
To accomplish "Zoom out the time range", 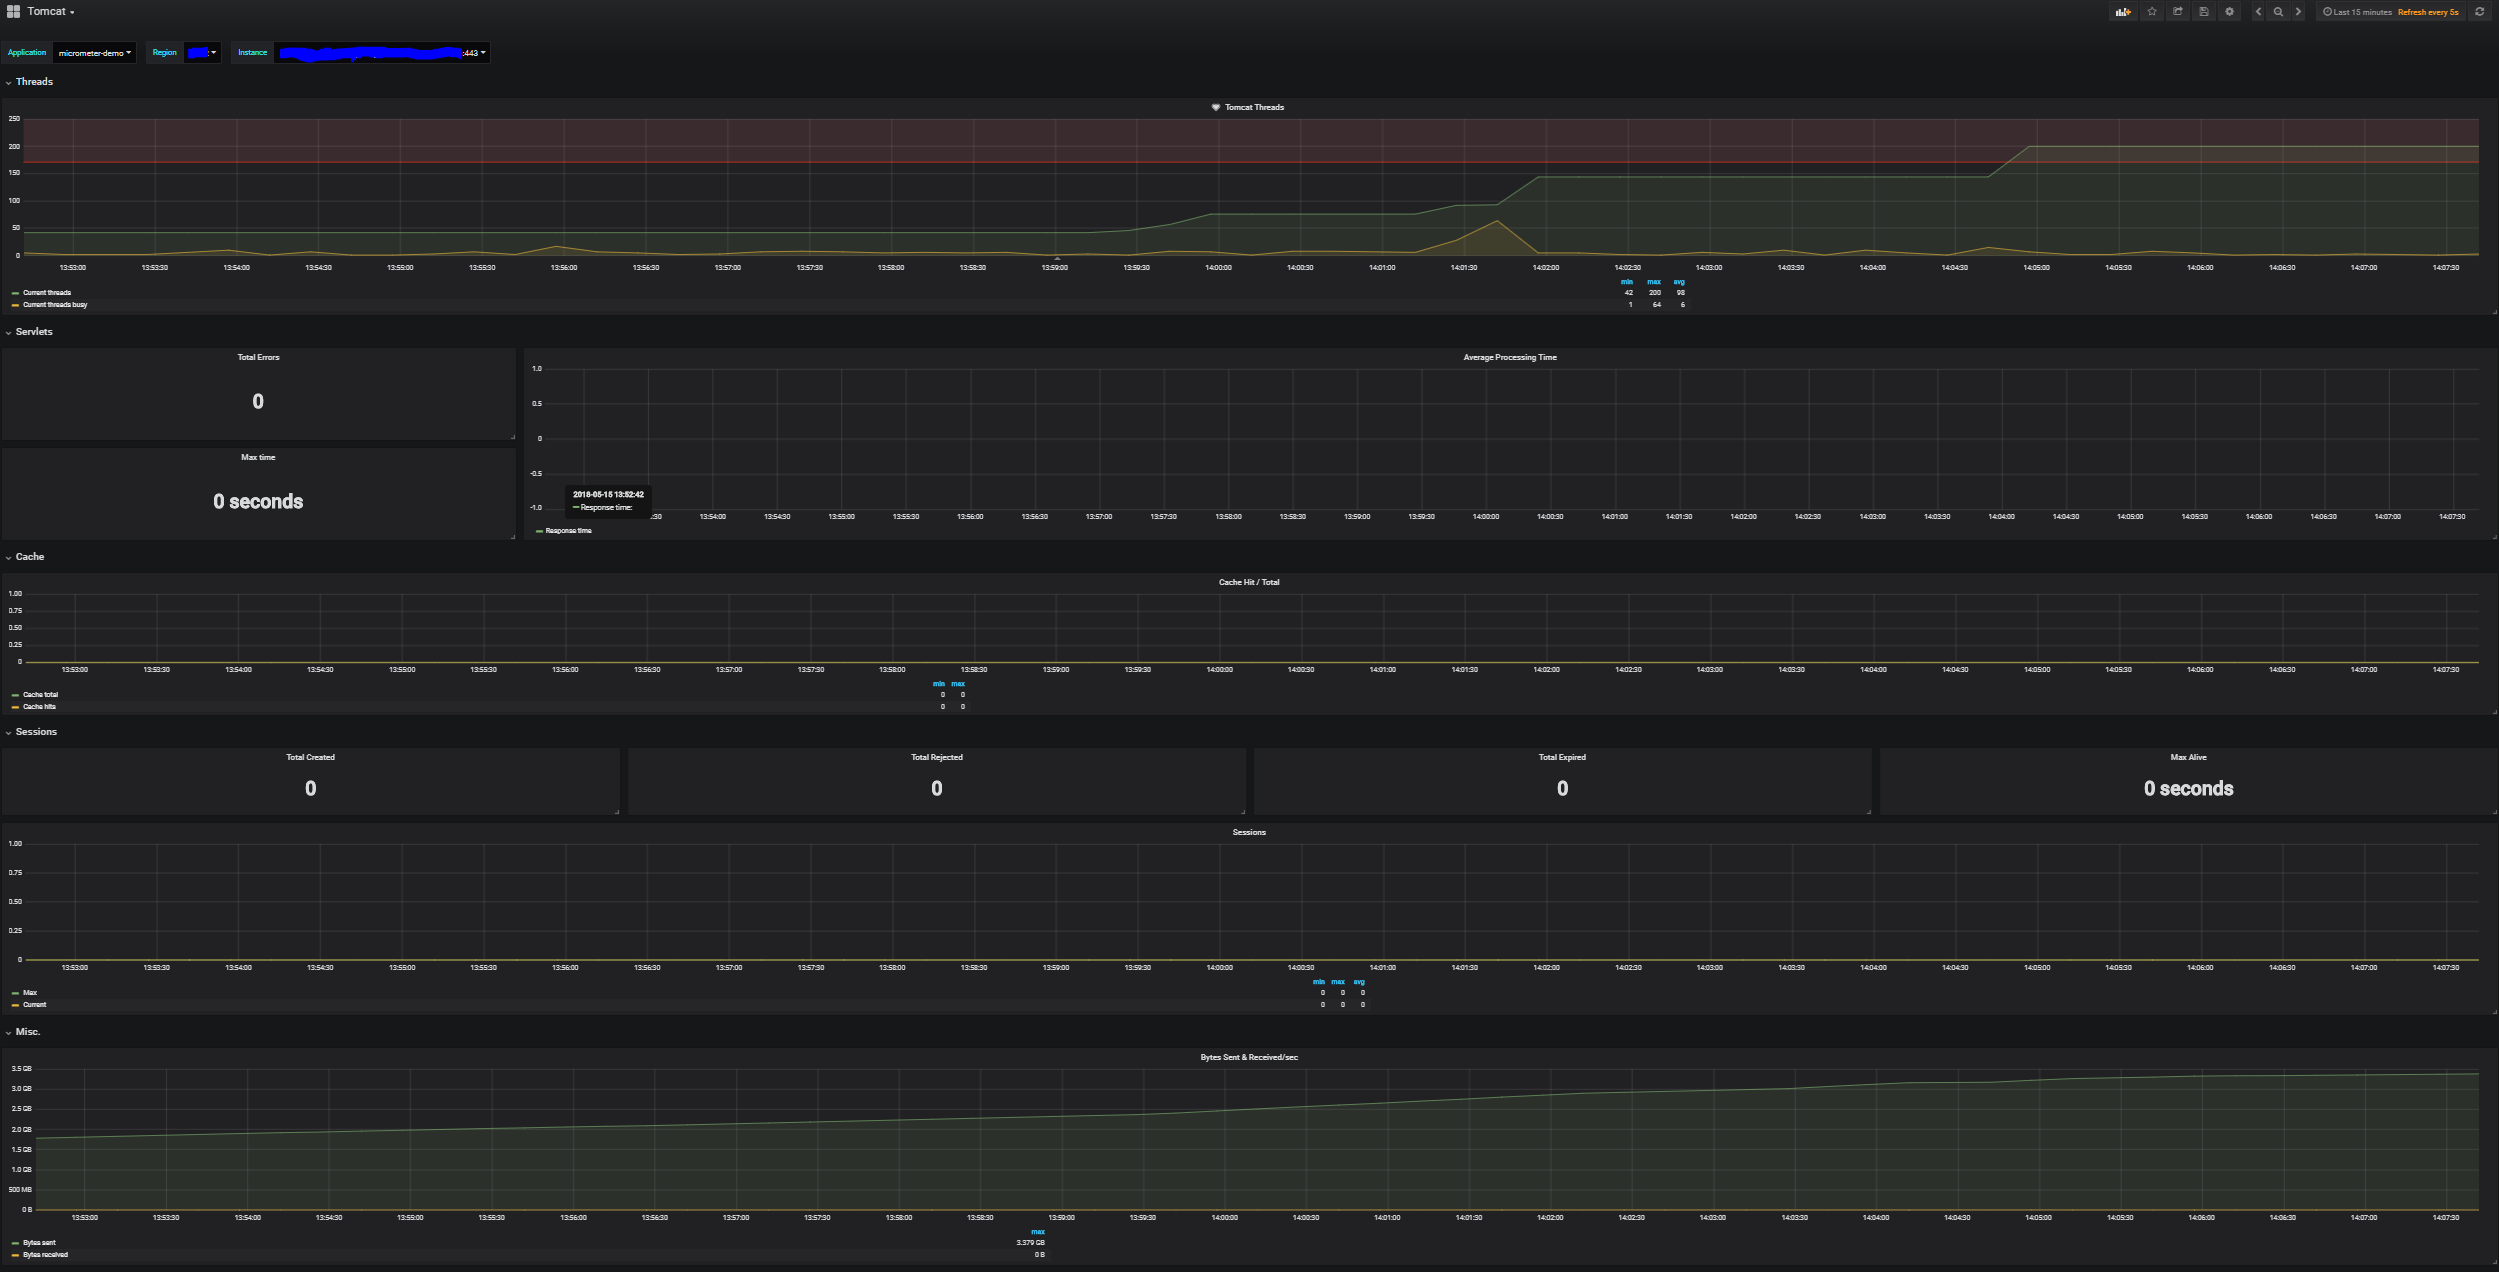I will pyautogui.click(x=2278, y=12).
